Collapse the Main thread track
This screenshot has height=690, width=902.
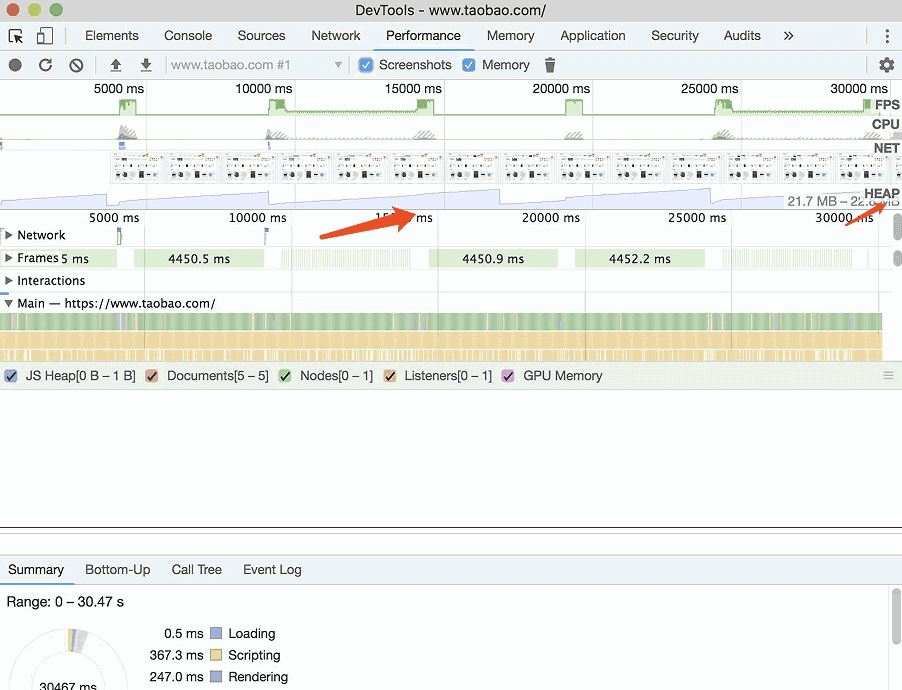pyautogui.click(x=9, y=303)
